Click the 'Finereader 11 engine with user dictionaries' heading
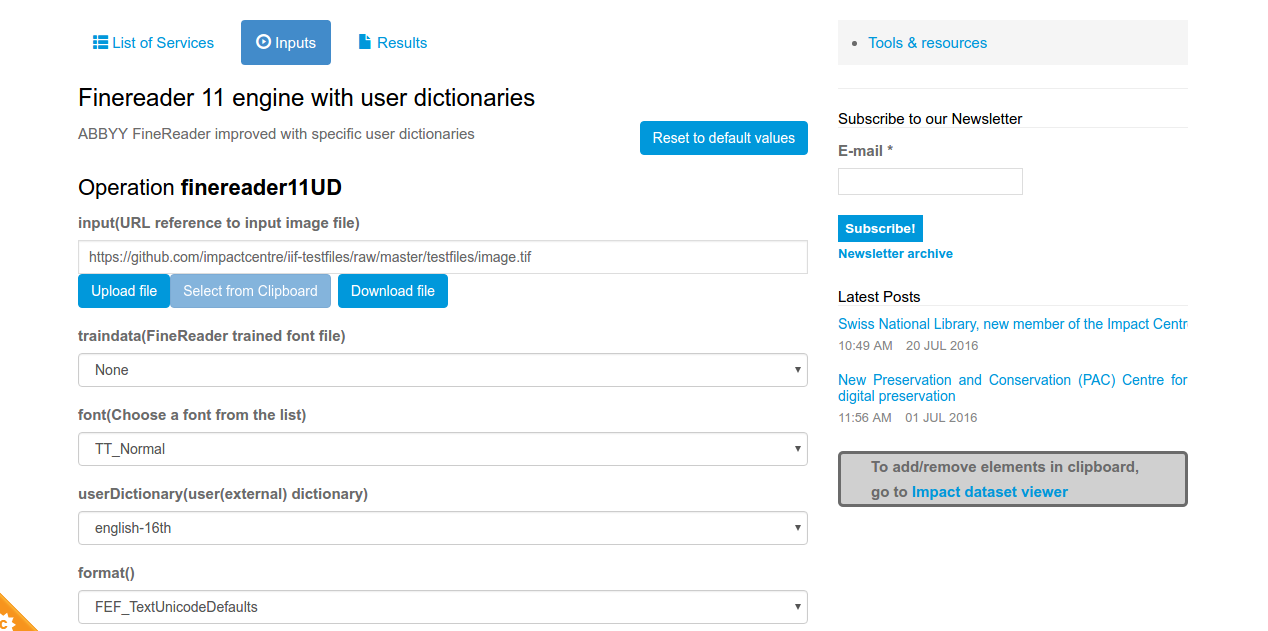Image resolution: width=1268 pixels, height=631 pixels. tap(306, 98)
